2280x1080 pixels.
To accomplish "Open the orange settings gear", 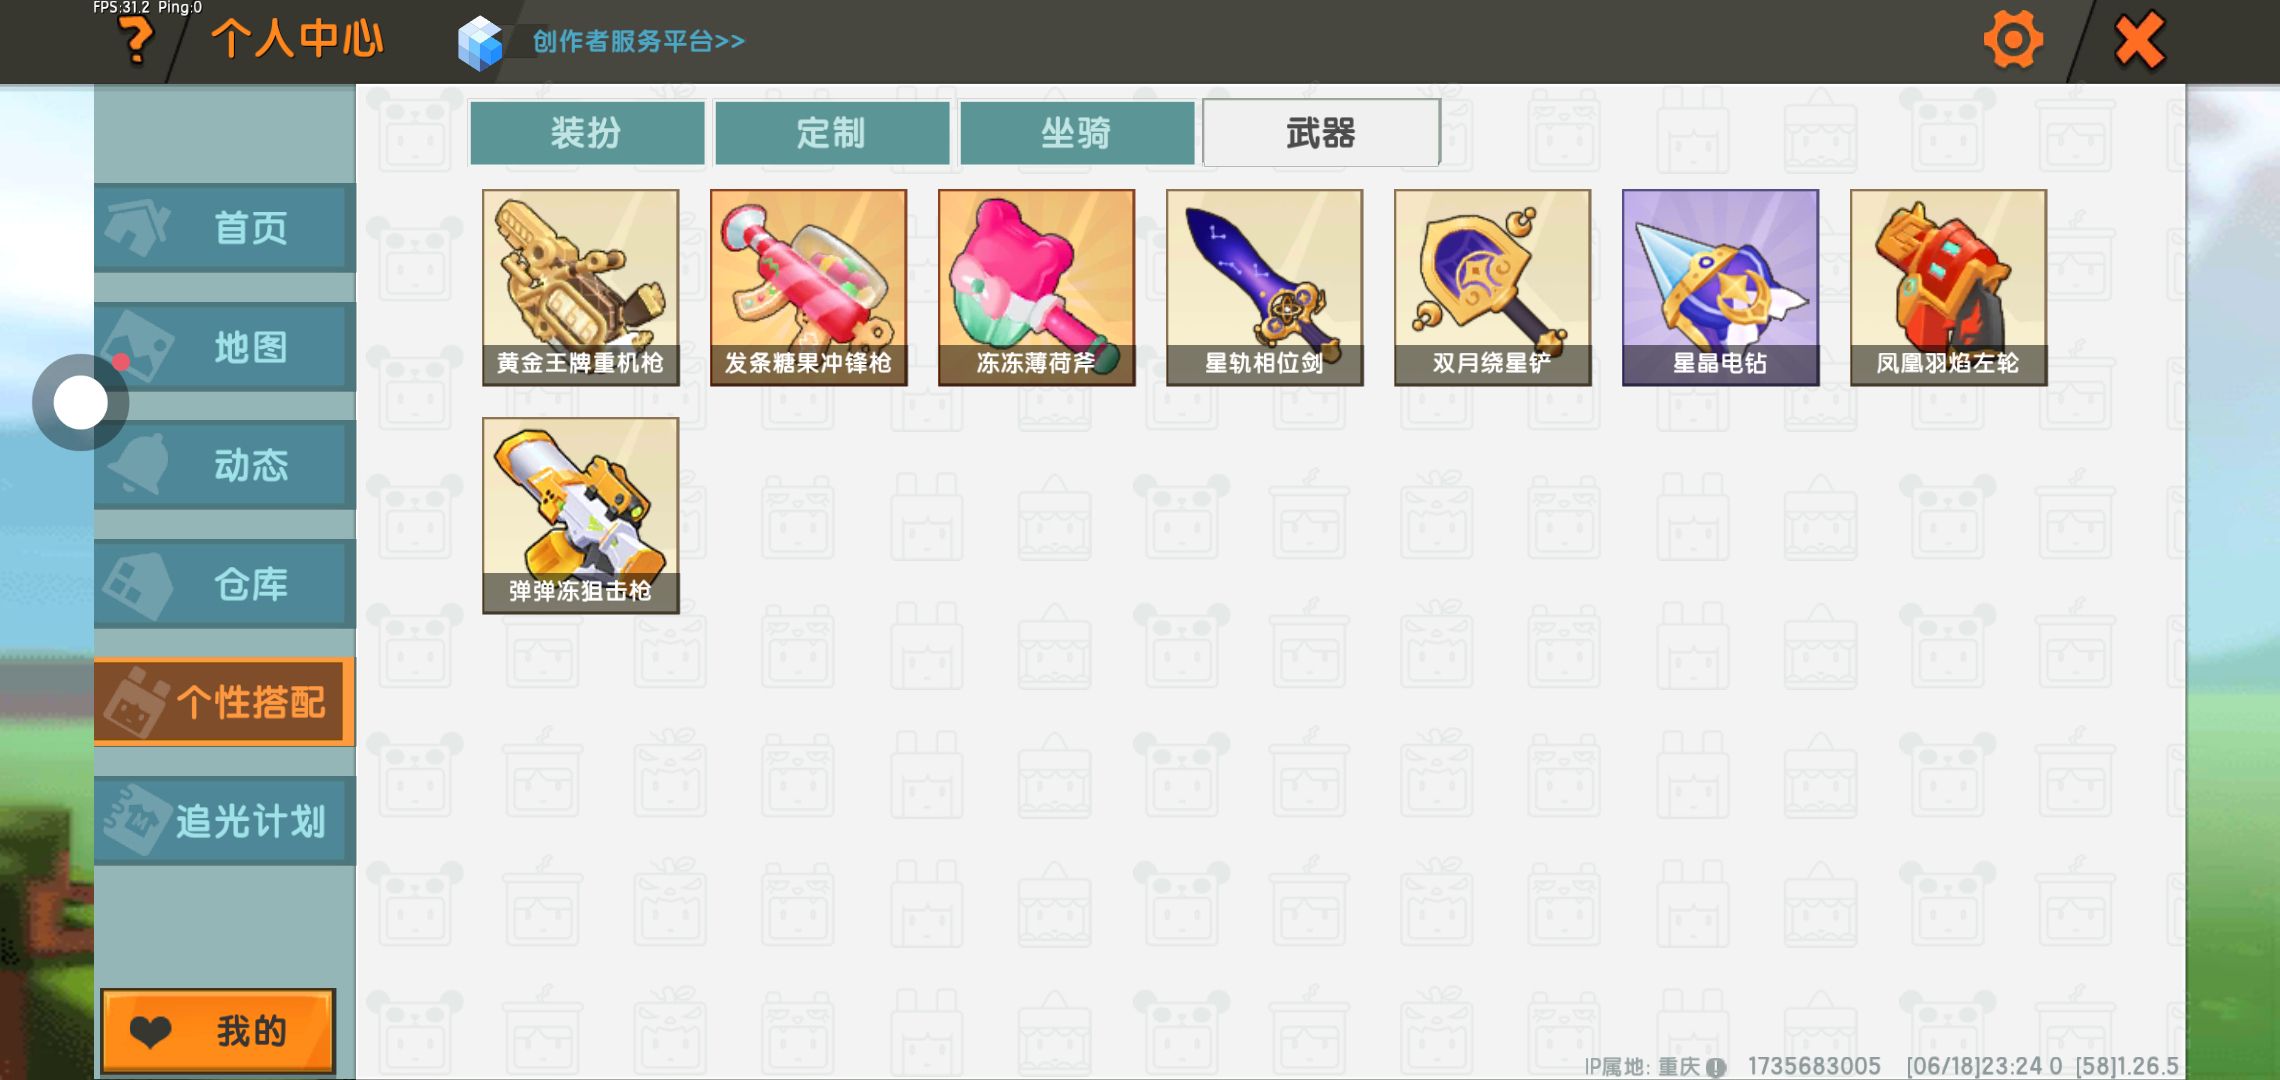I will pos(2013,40).
